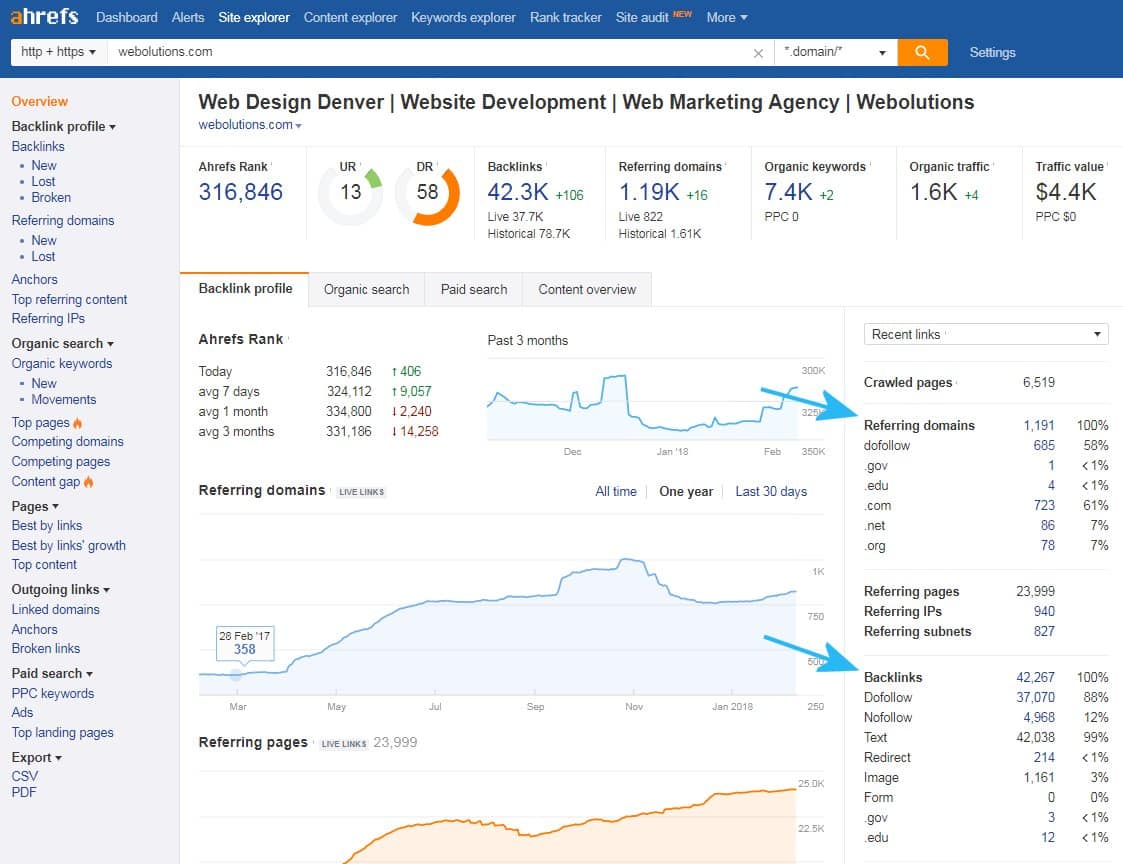Collapse the Pages sidebar section

pos(35,507)
